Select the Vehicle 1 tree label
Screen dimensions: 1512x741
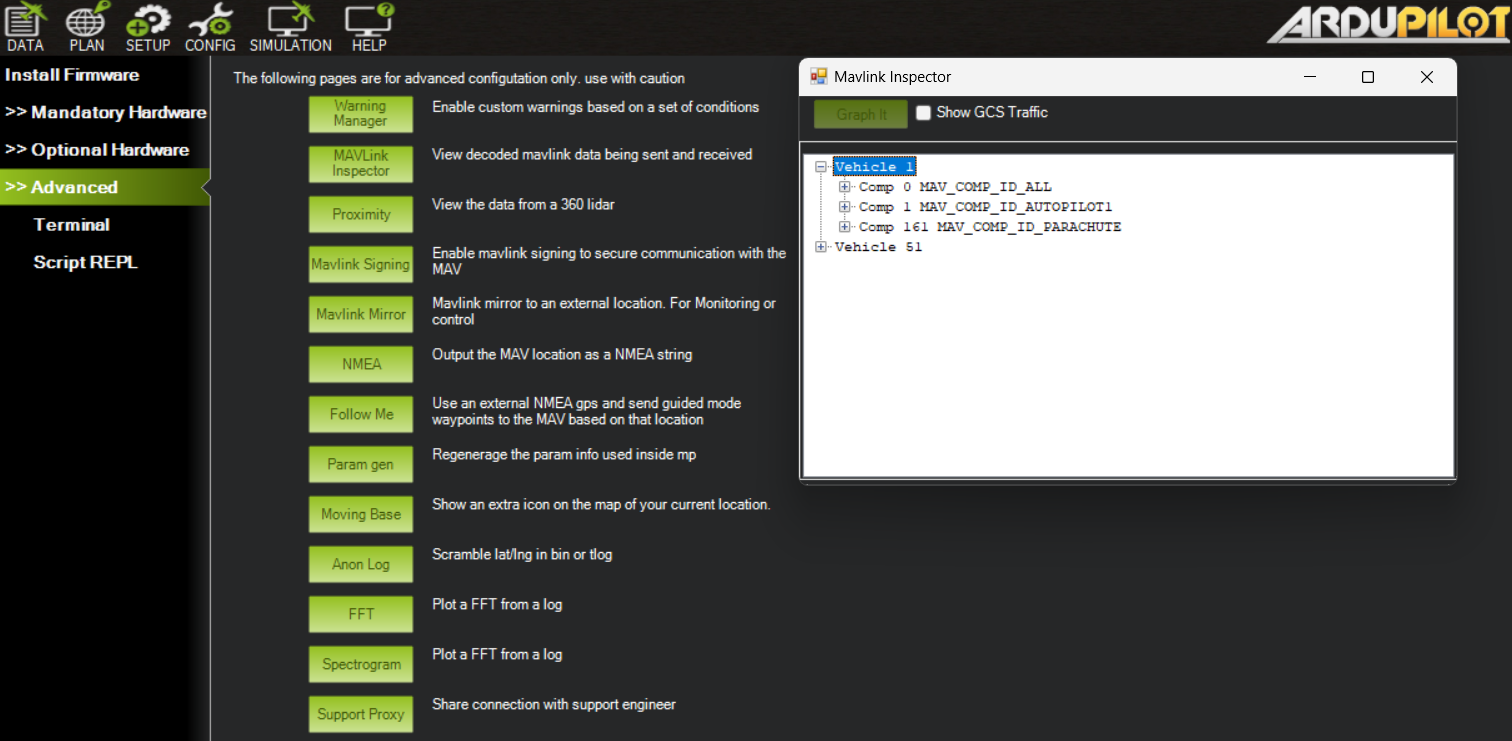coord(874,167)
